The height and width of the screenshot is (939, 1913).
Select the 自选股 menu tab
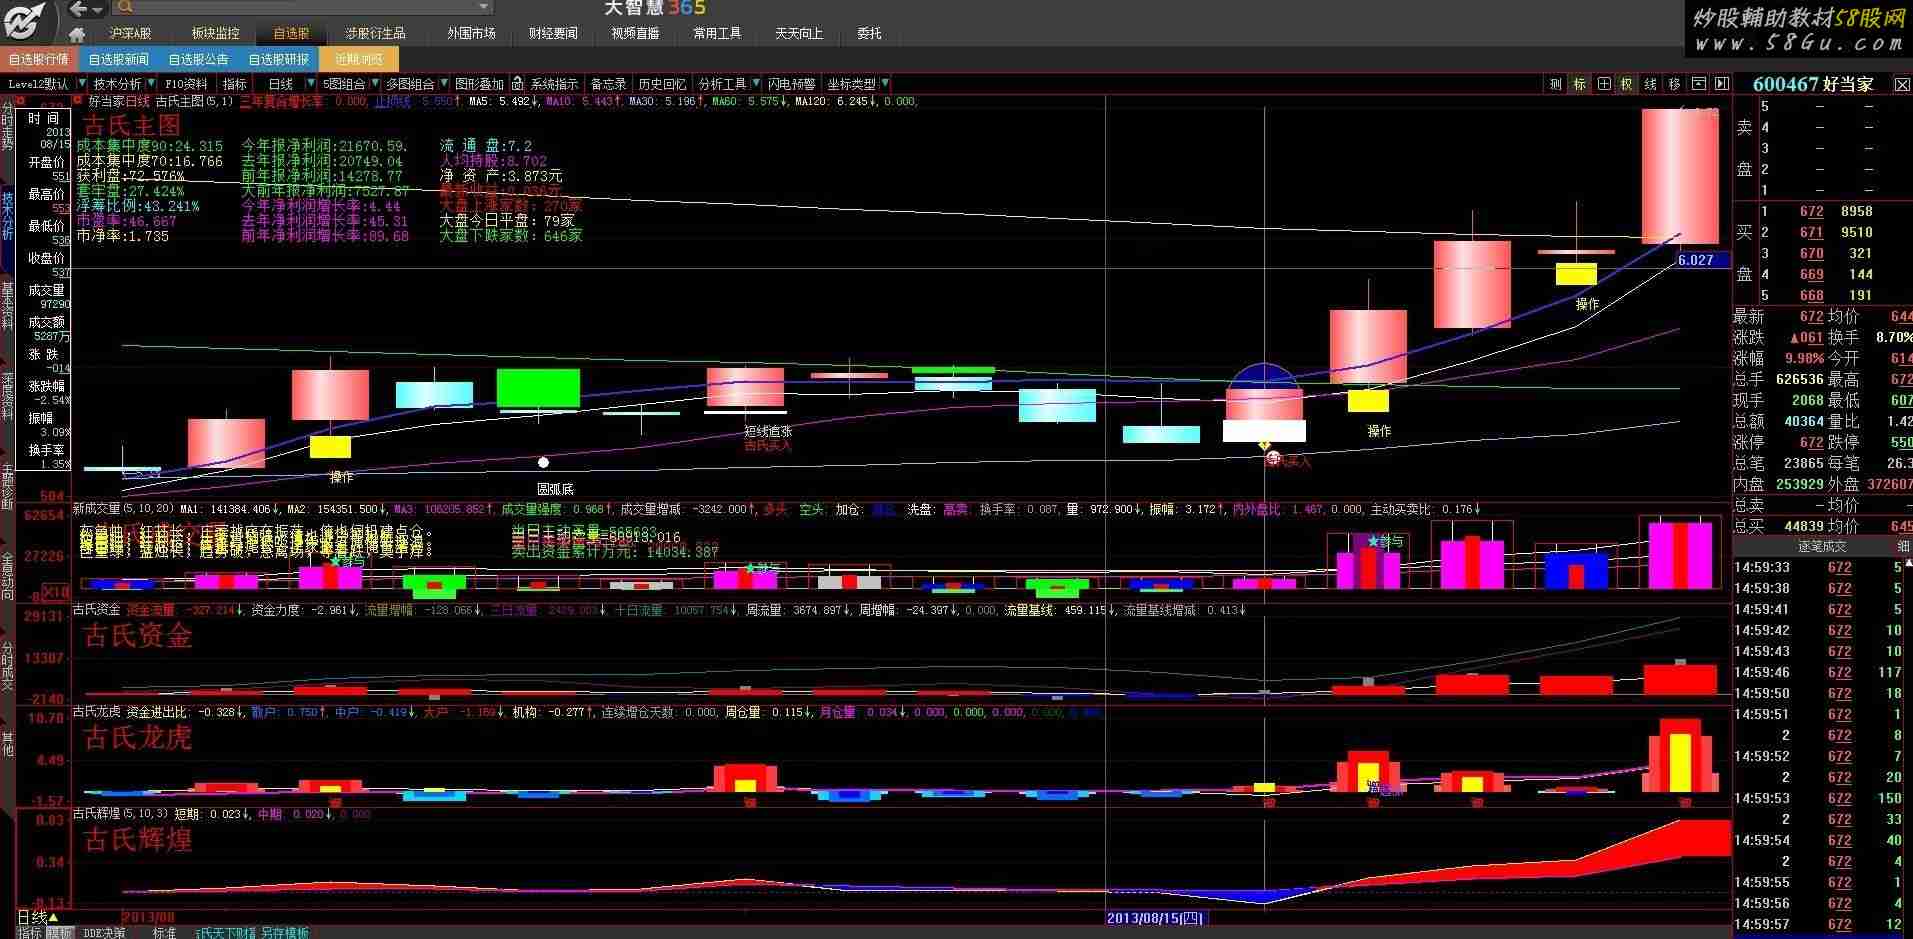292,34
